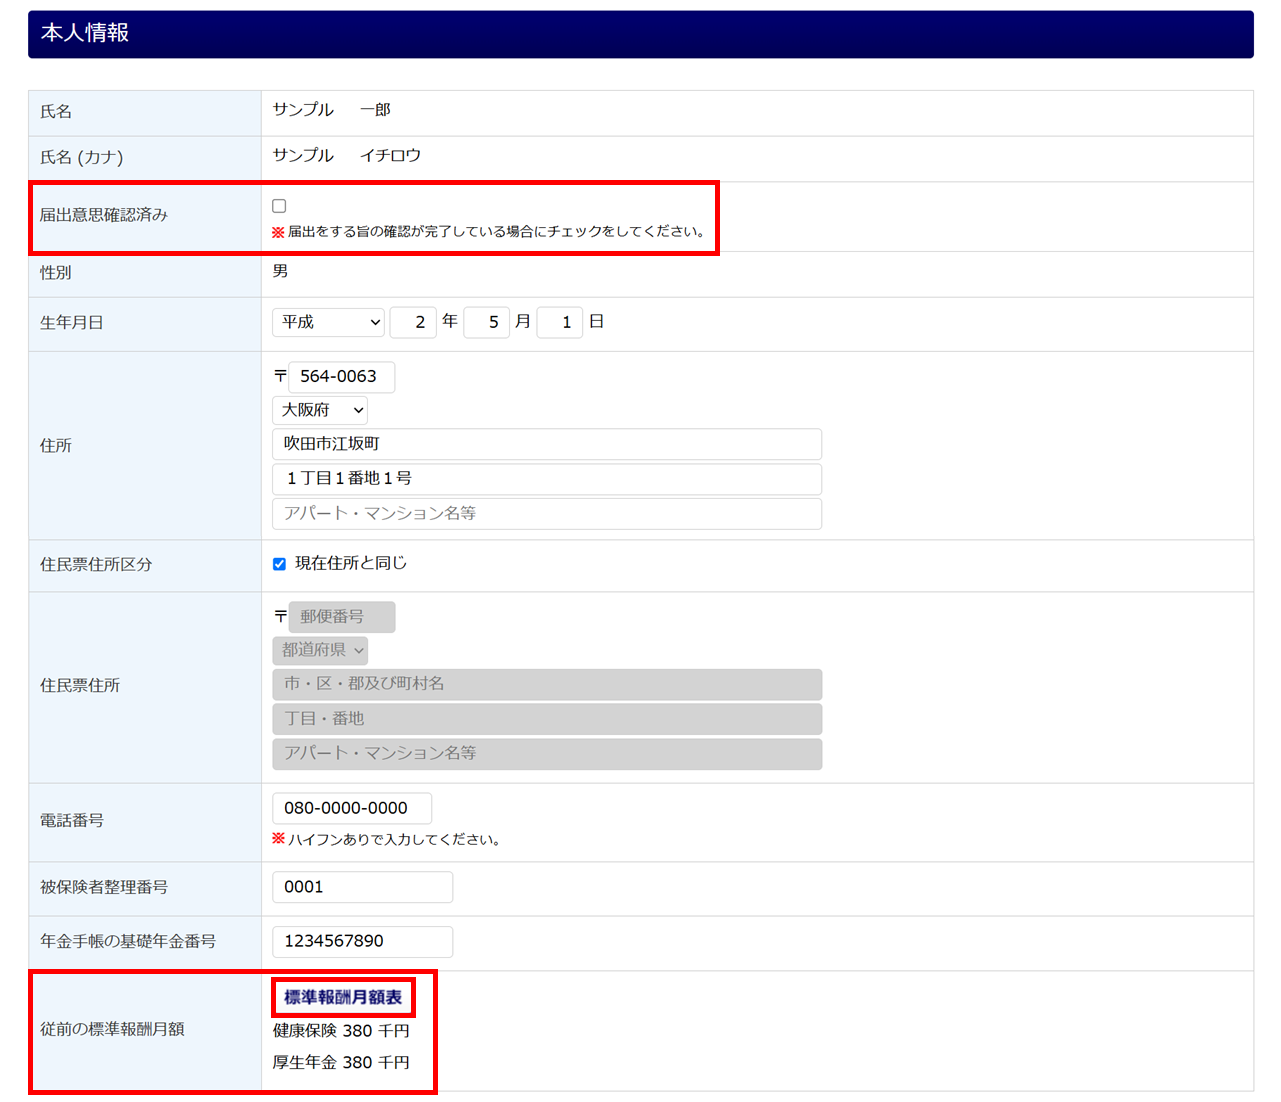Select the grayed-out 丁目・番地 field
The height and width of the screenshot is (1102, 1281).
546,719
